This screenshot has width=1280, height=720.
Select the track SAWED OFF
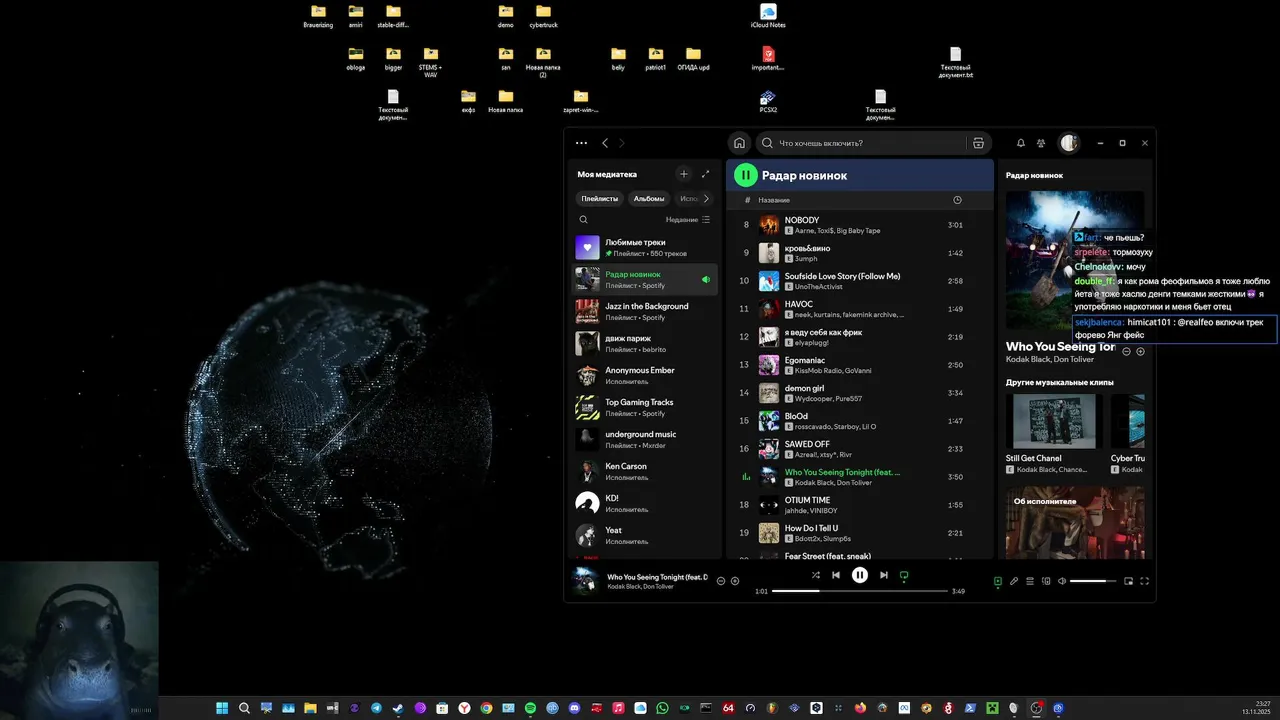(x=859, y=449)
